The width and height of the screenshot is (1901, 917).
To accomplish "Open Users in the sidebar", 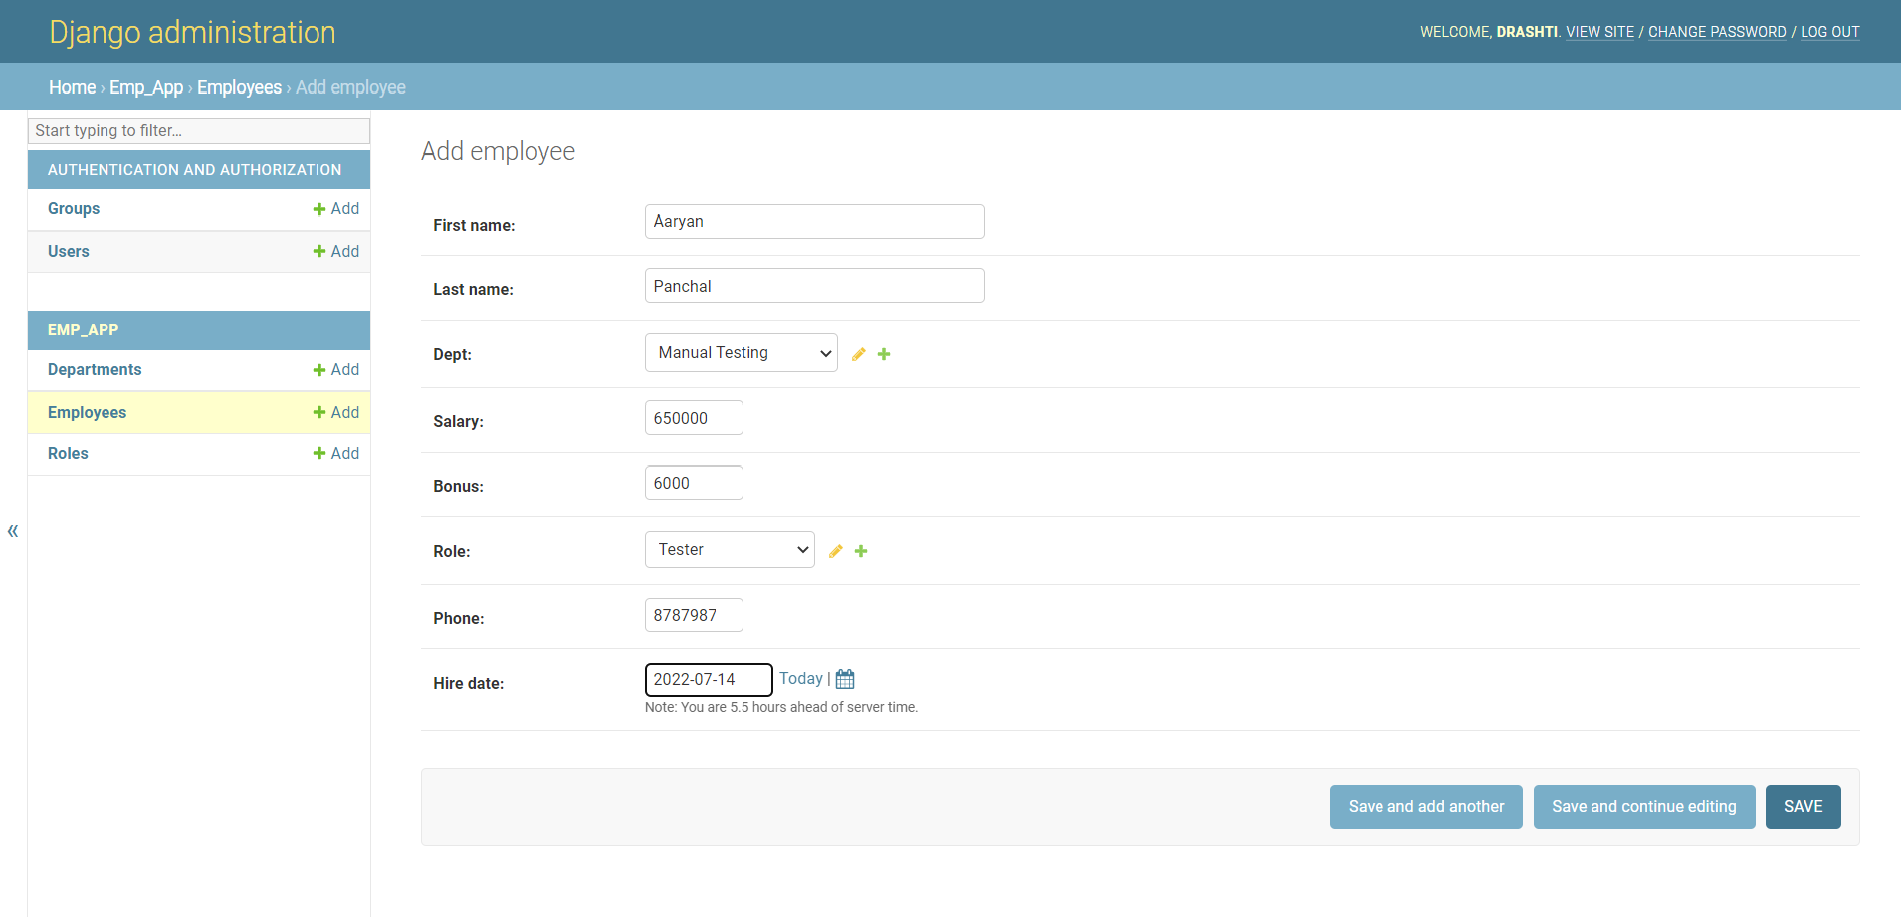I will click(69, 252).
